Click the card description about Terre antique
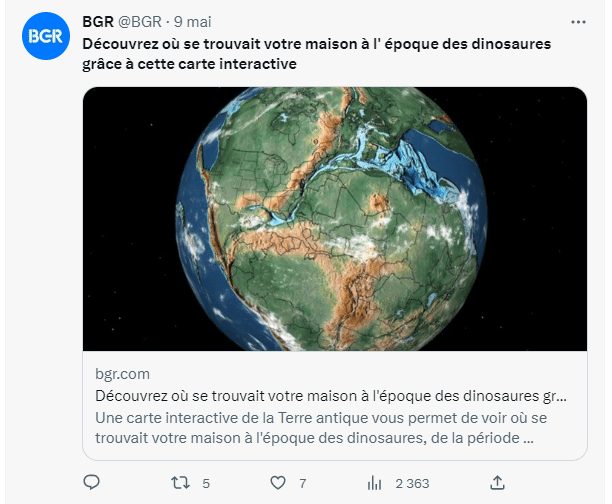This screenshot has width=612, height=504. click(x=321, y=428)
